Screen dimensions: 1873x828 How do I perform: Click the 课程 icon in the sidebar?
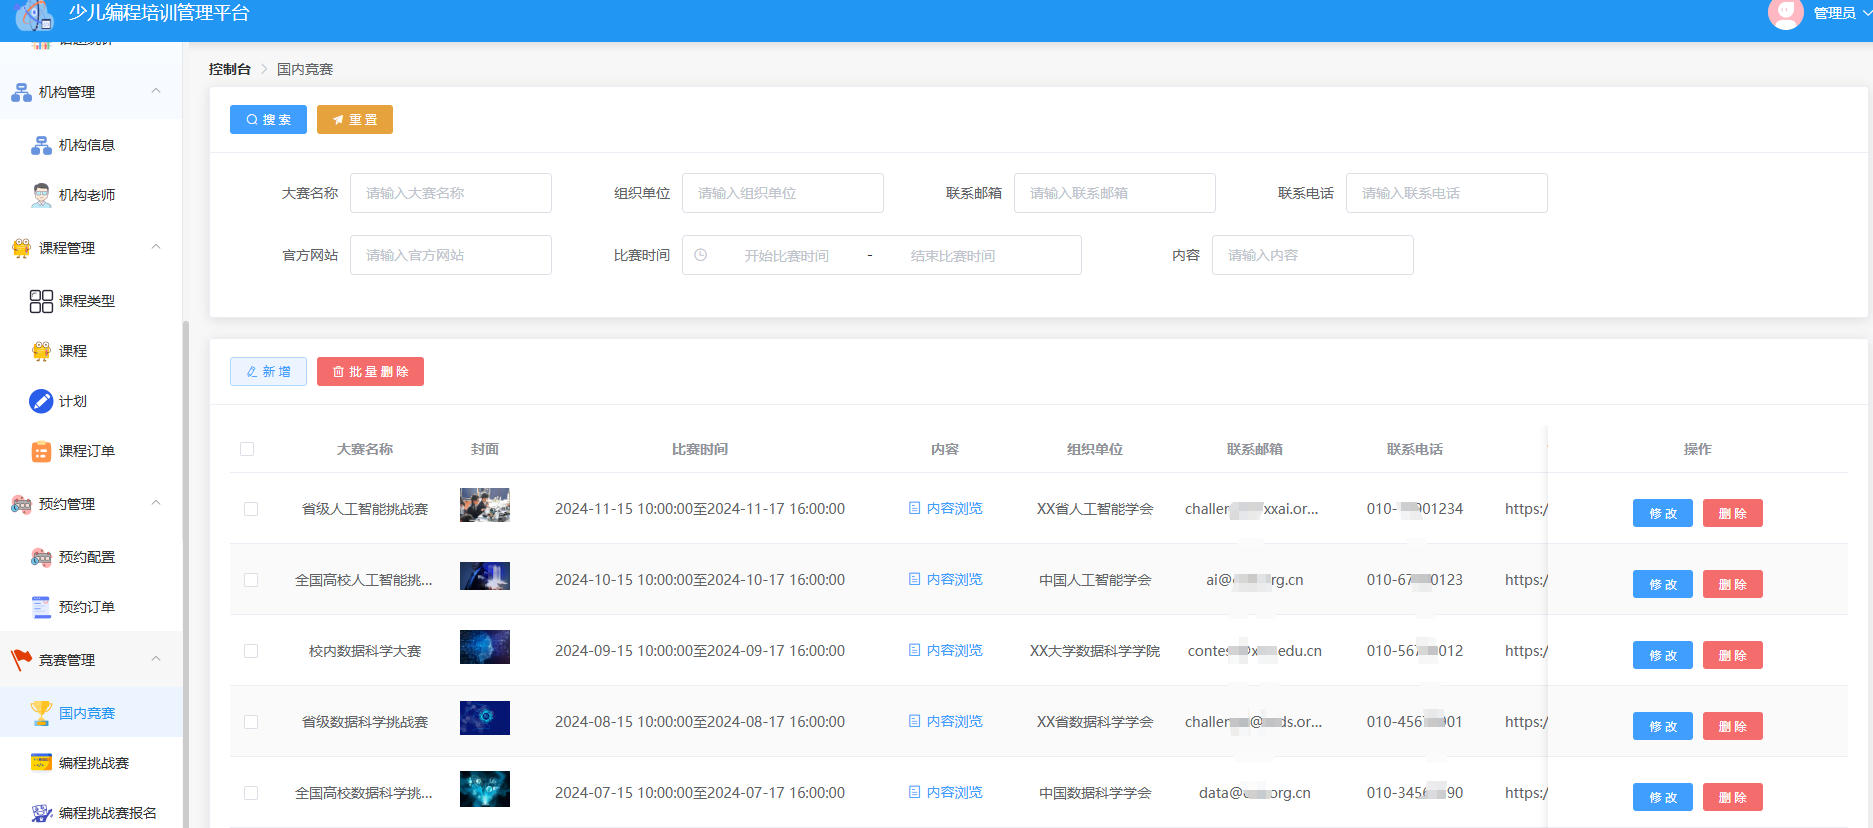pyautogui.click(x=41, y=351)
